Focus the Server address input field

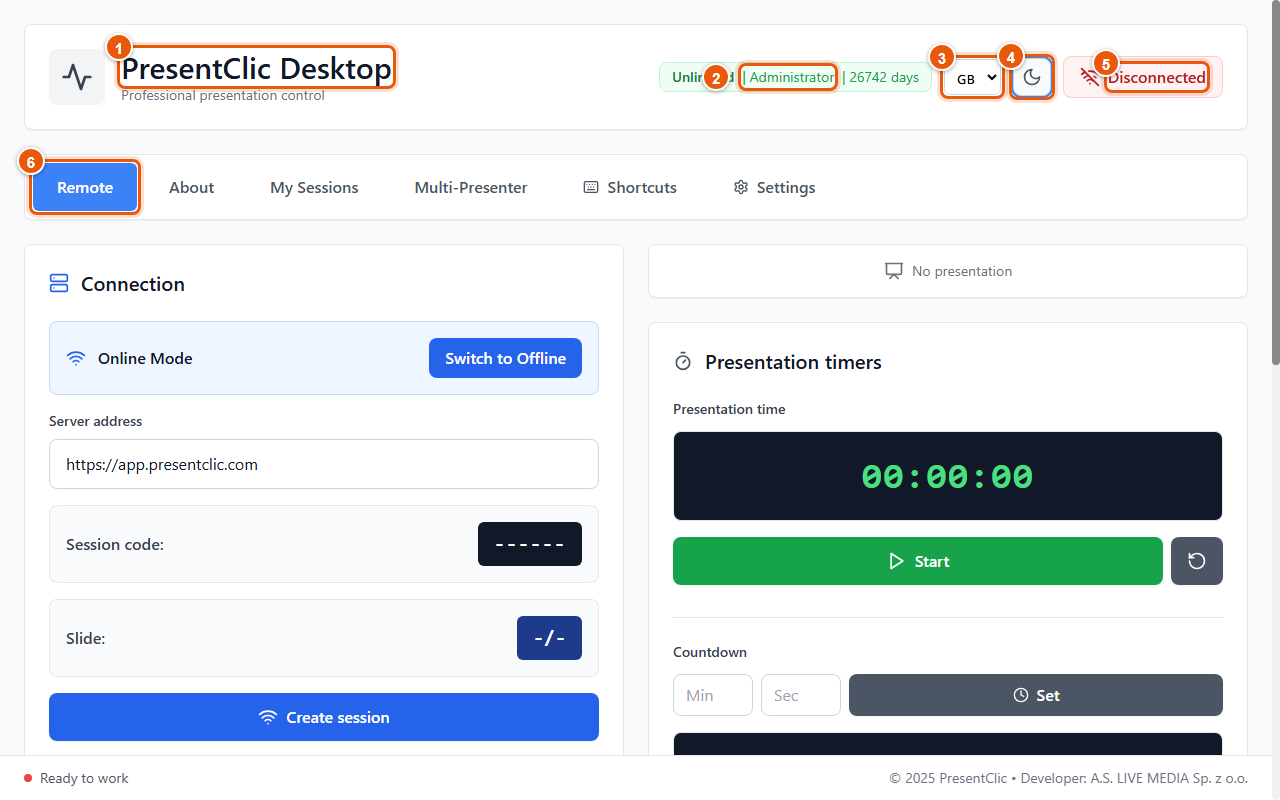tap(324, 464)
